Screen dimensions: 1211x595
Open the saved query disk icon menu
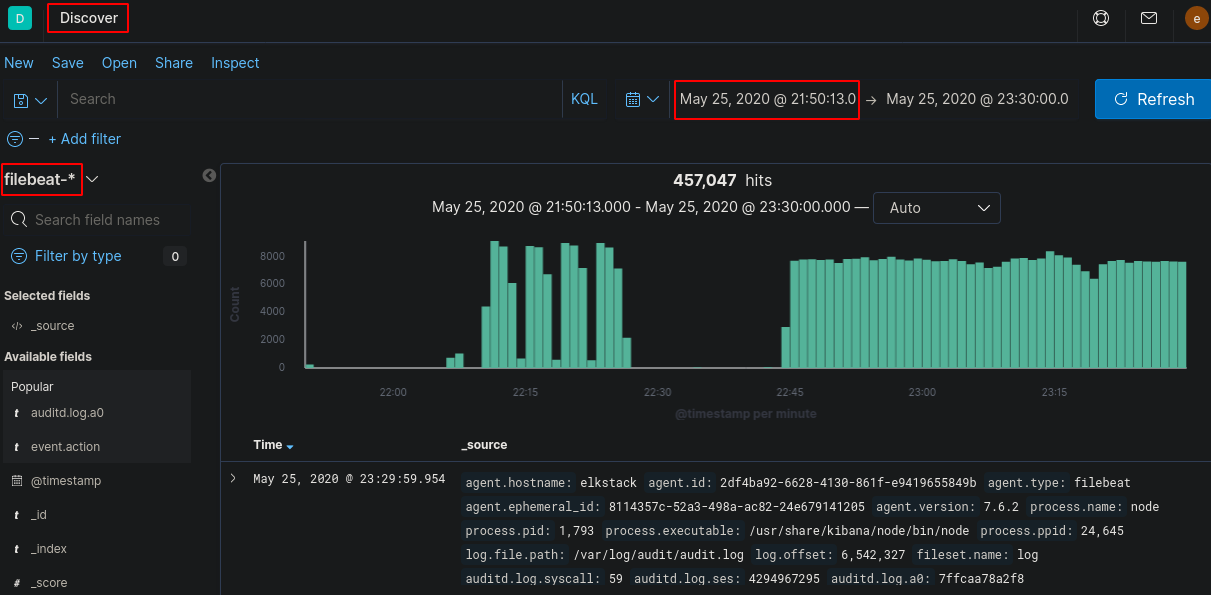click(x=29, y=100)
